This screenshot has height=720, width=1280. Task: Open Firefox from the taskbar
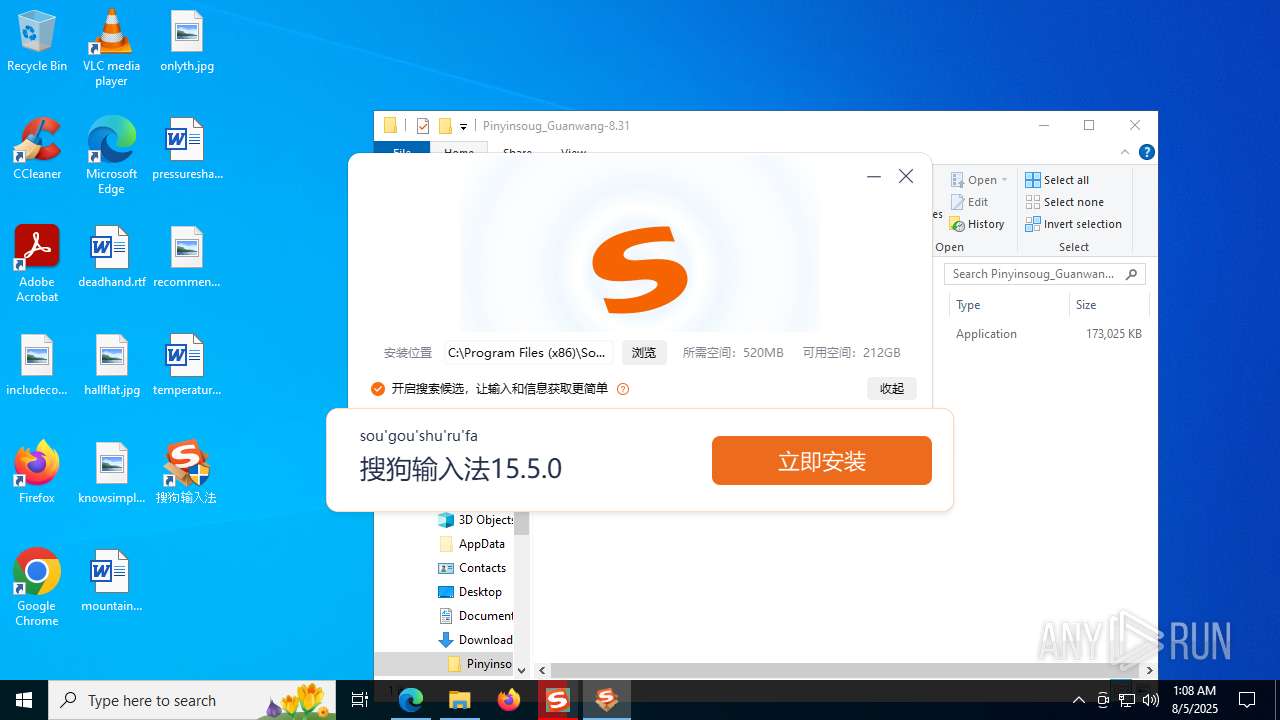pos(508,700)
